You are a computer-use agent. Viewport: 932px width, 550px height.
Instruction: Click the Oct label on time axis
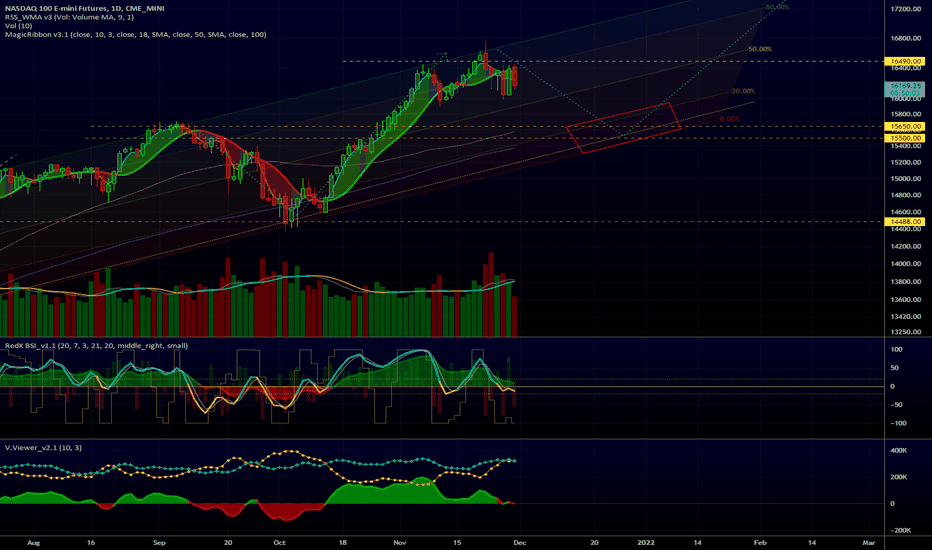tap(279, 543)
